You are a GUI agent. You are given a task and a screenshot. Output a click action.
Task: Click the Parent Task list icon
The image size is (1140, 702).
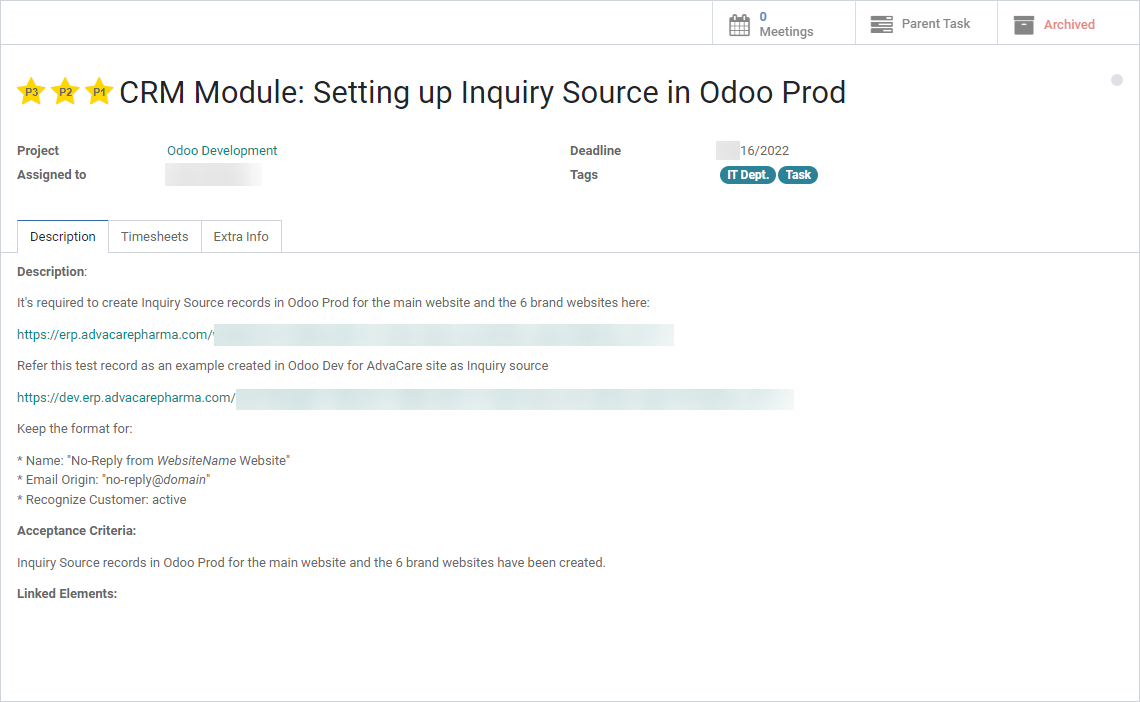tap(881, 25)
